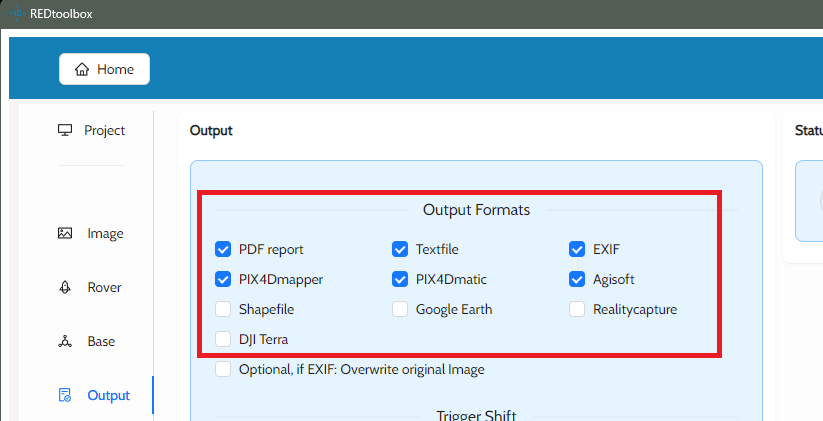Disable the EXIF output format
This screenshot has width=823, height=421.
coord(577,249)
